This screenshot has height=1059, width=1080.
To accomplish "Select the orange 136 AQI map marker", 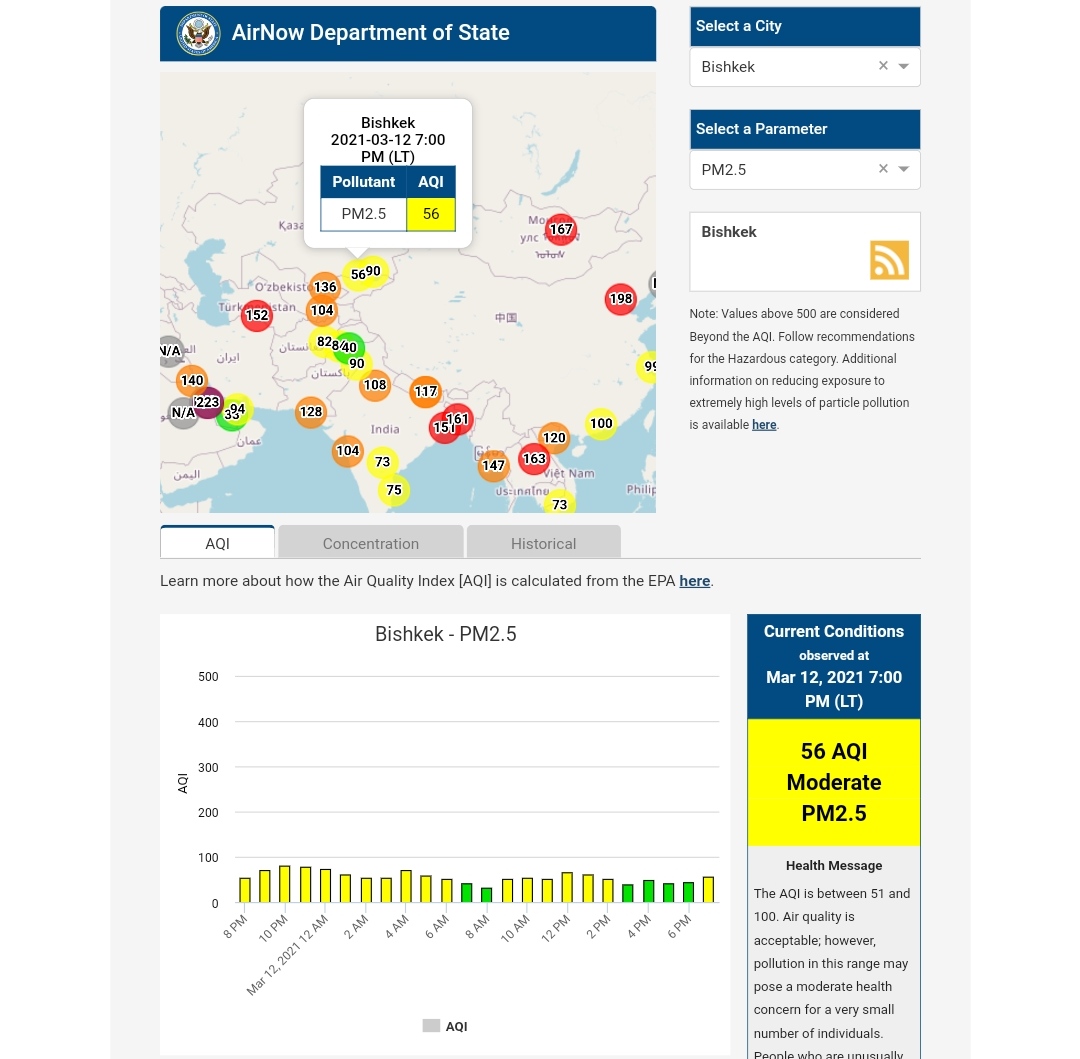I will pos(324,288).
